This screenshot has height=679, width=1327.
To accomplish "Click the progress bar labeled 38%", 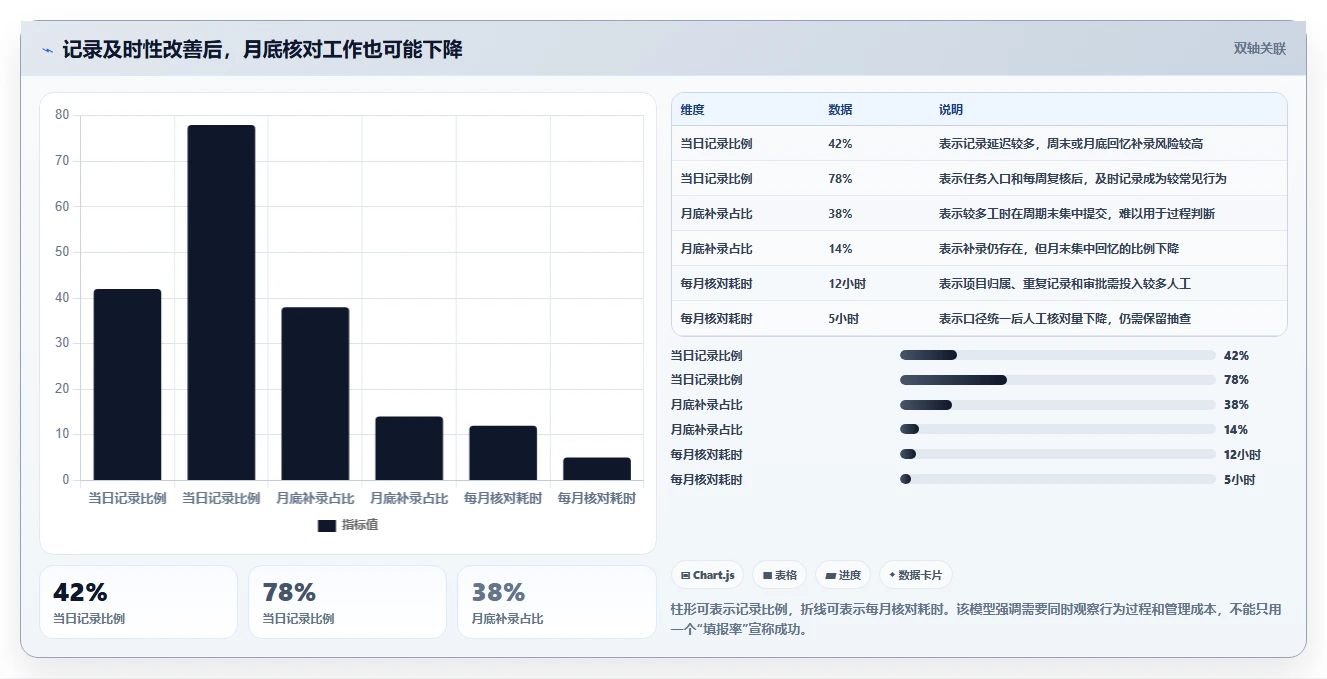I will [x=1058, y=405].
